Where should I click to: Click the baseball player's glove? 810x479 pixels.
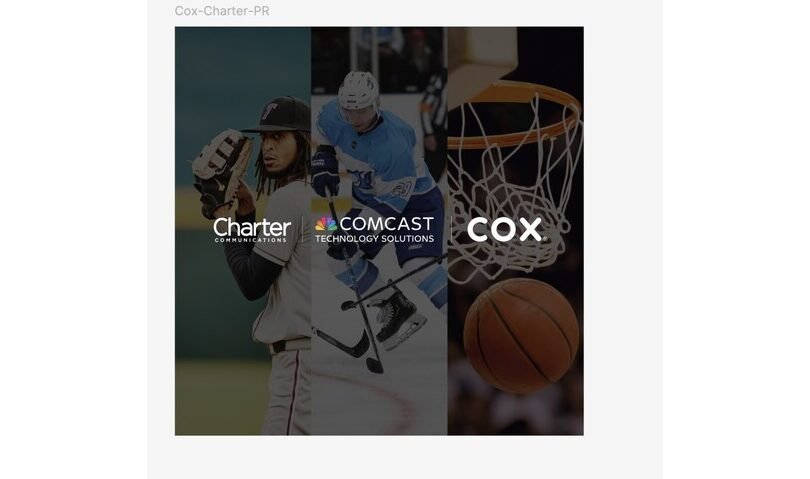pyautogui.click(x=221, y=172)
